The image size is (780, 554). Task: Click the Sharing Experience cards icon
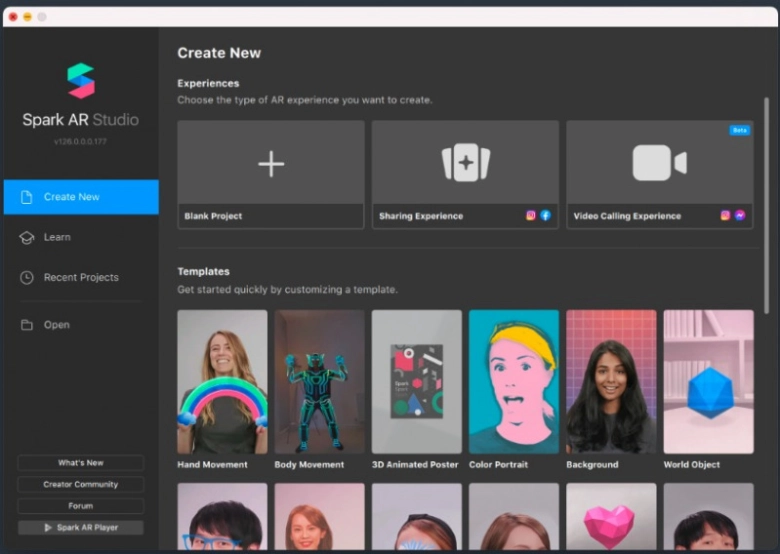466,163
